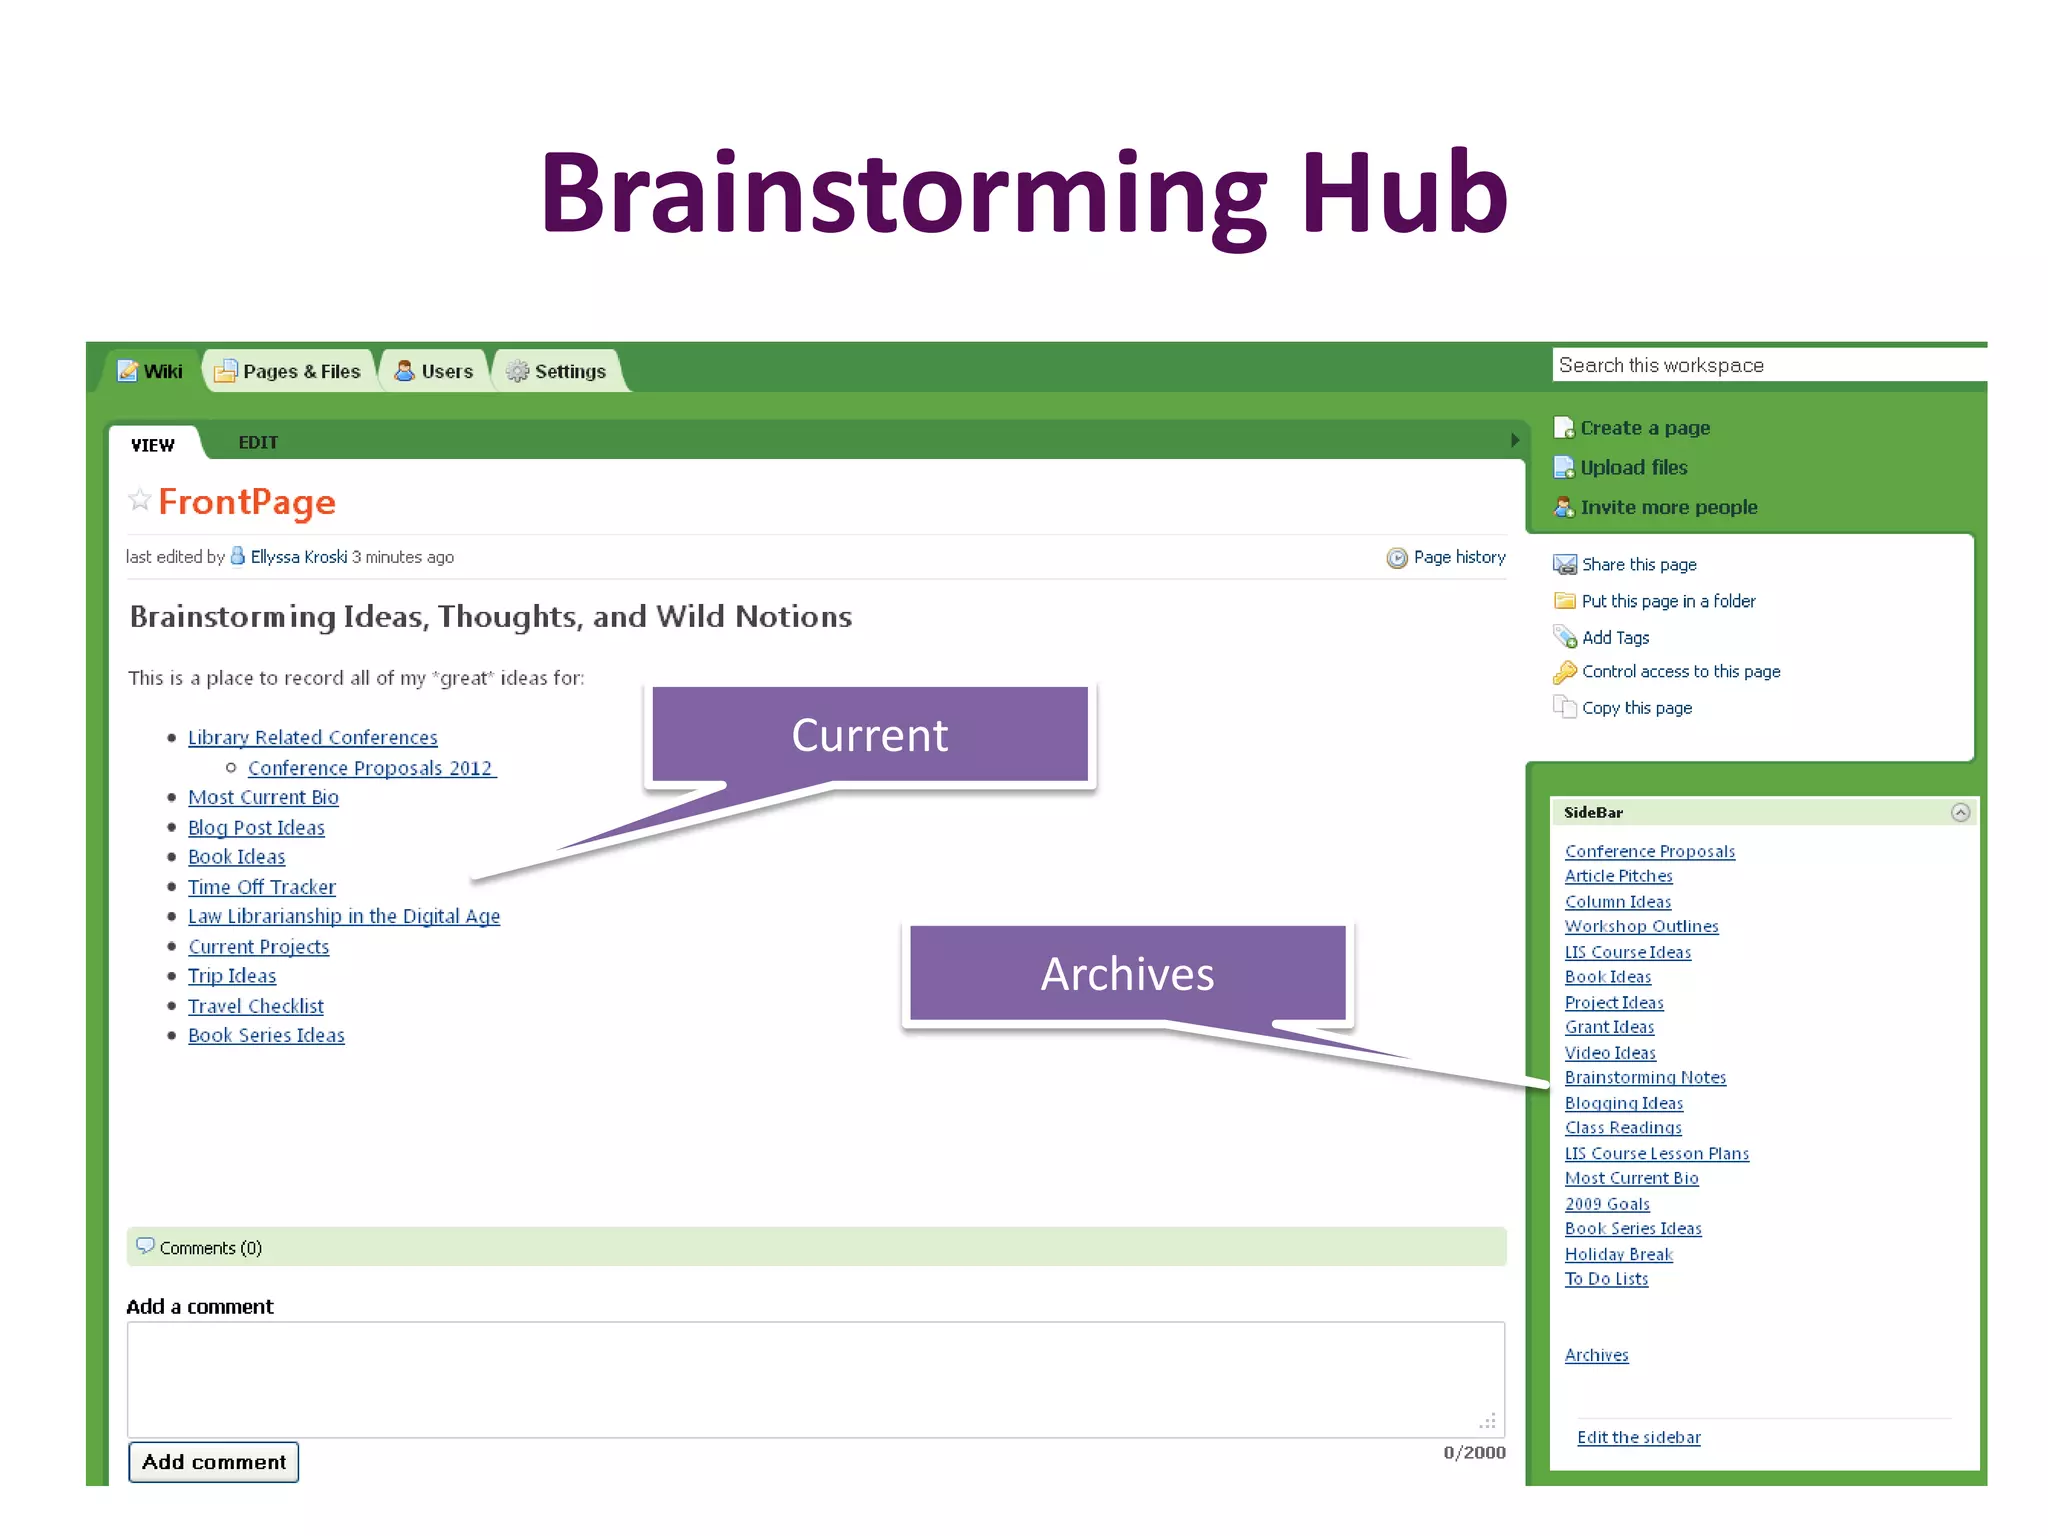The image size is (2048, 1536).
Task: Click the Invite more people icon
Action: 1563,508
